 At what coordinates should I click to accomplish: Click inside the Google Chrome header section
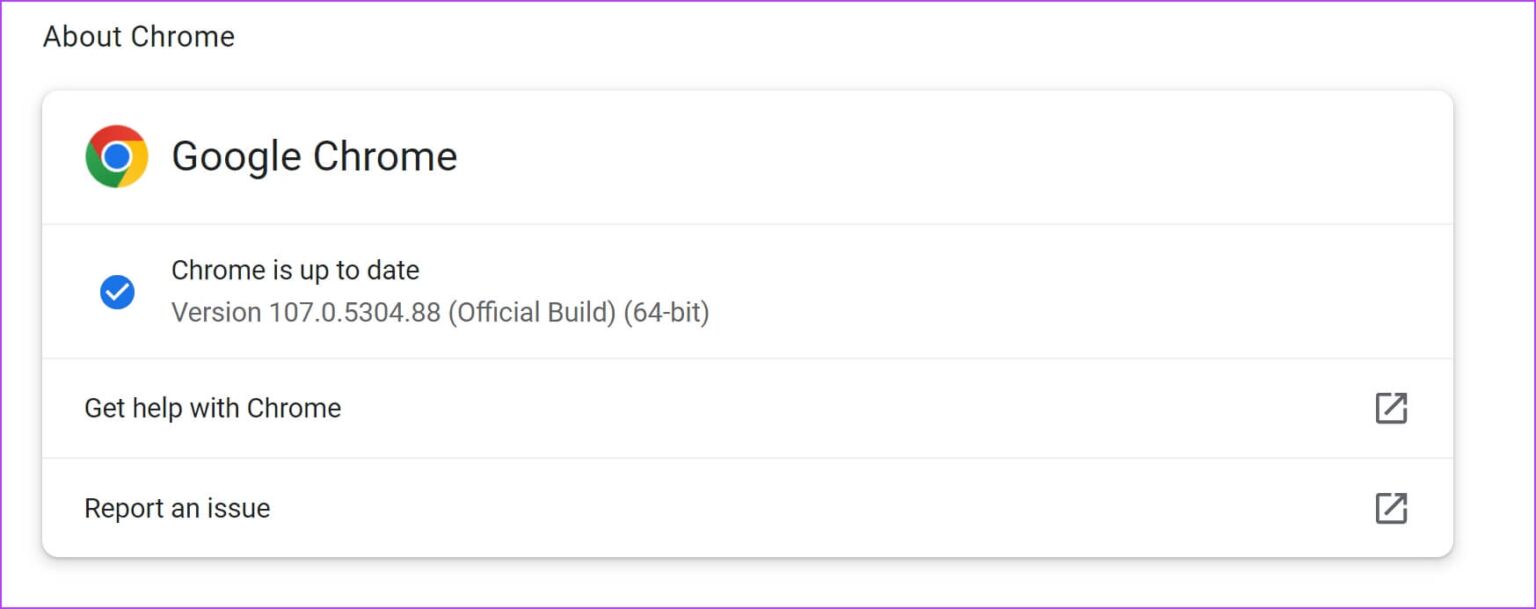click(x=700, y=156)
